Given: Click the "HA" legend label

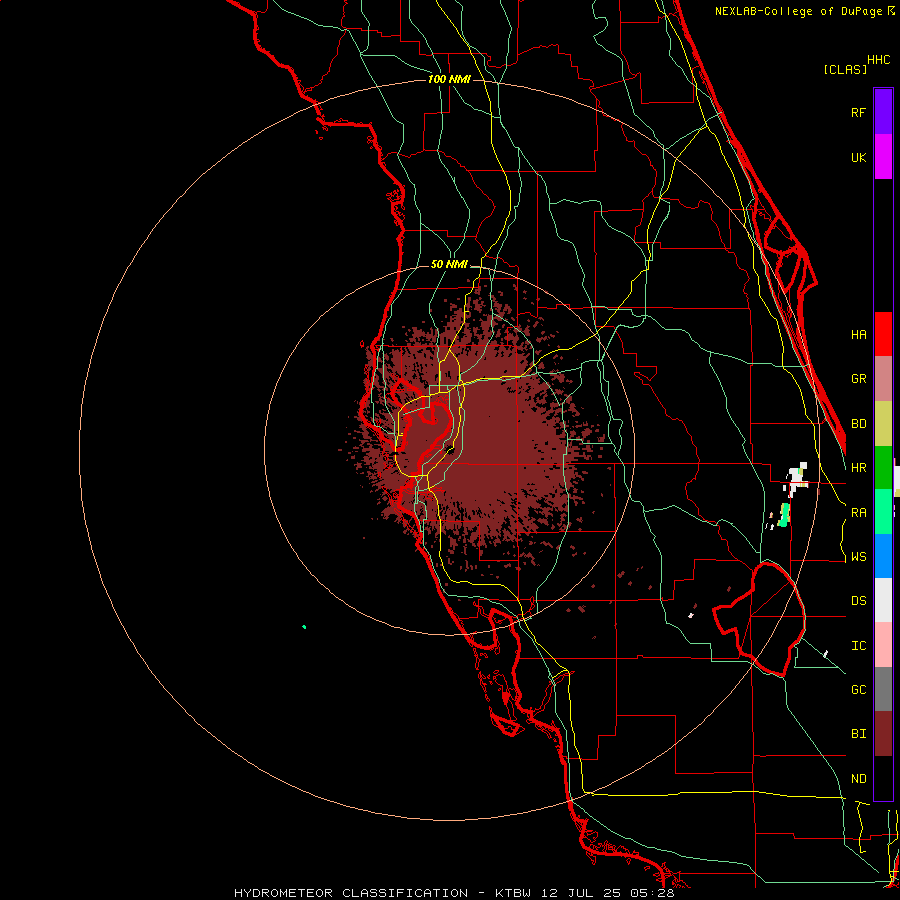Looking at the screenshot, I should [x=858, y=335].
